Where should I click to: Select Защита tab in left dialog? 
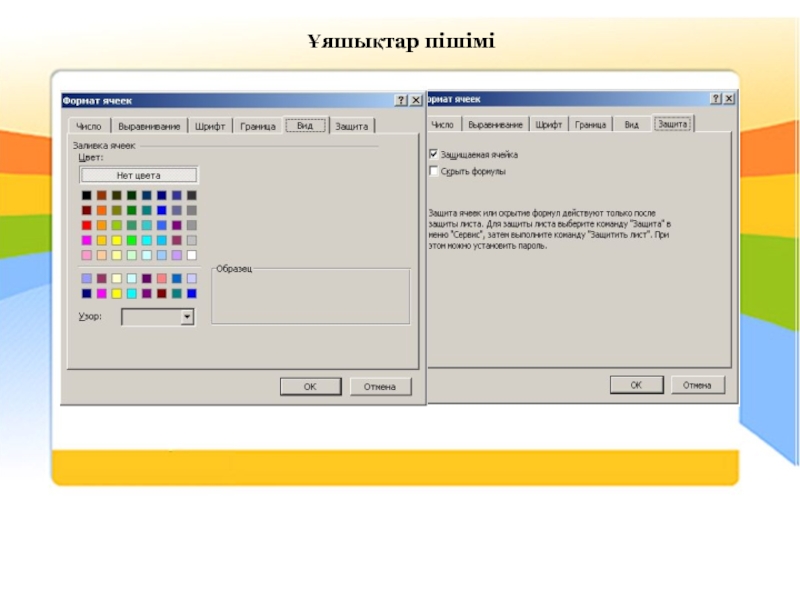click(352, 126)
